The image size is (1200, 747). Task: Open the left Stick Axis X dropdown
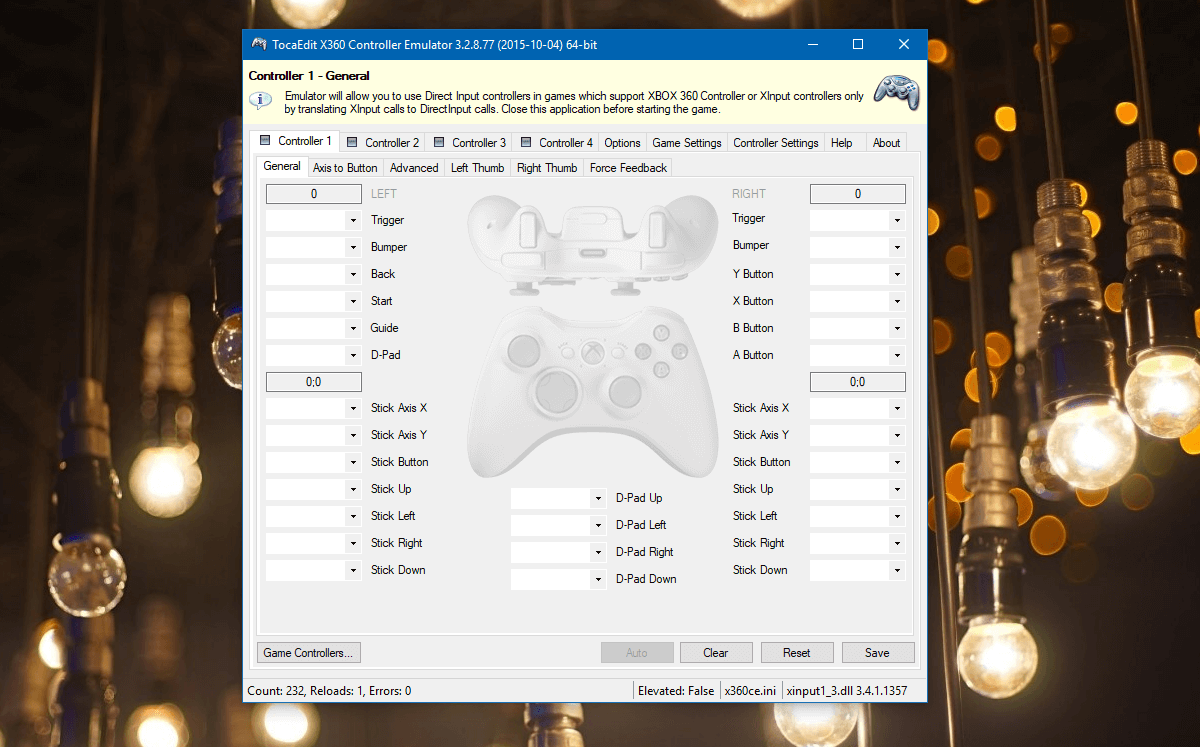[353, 408]
